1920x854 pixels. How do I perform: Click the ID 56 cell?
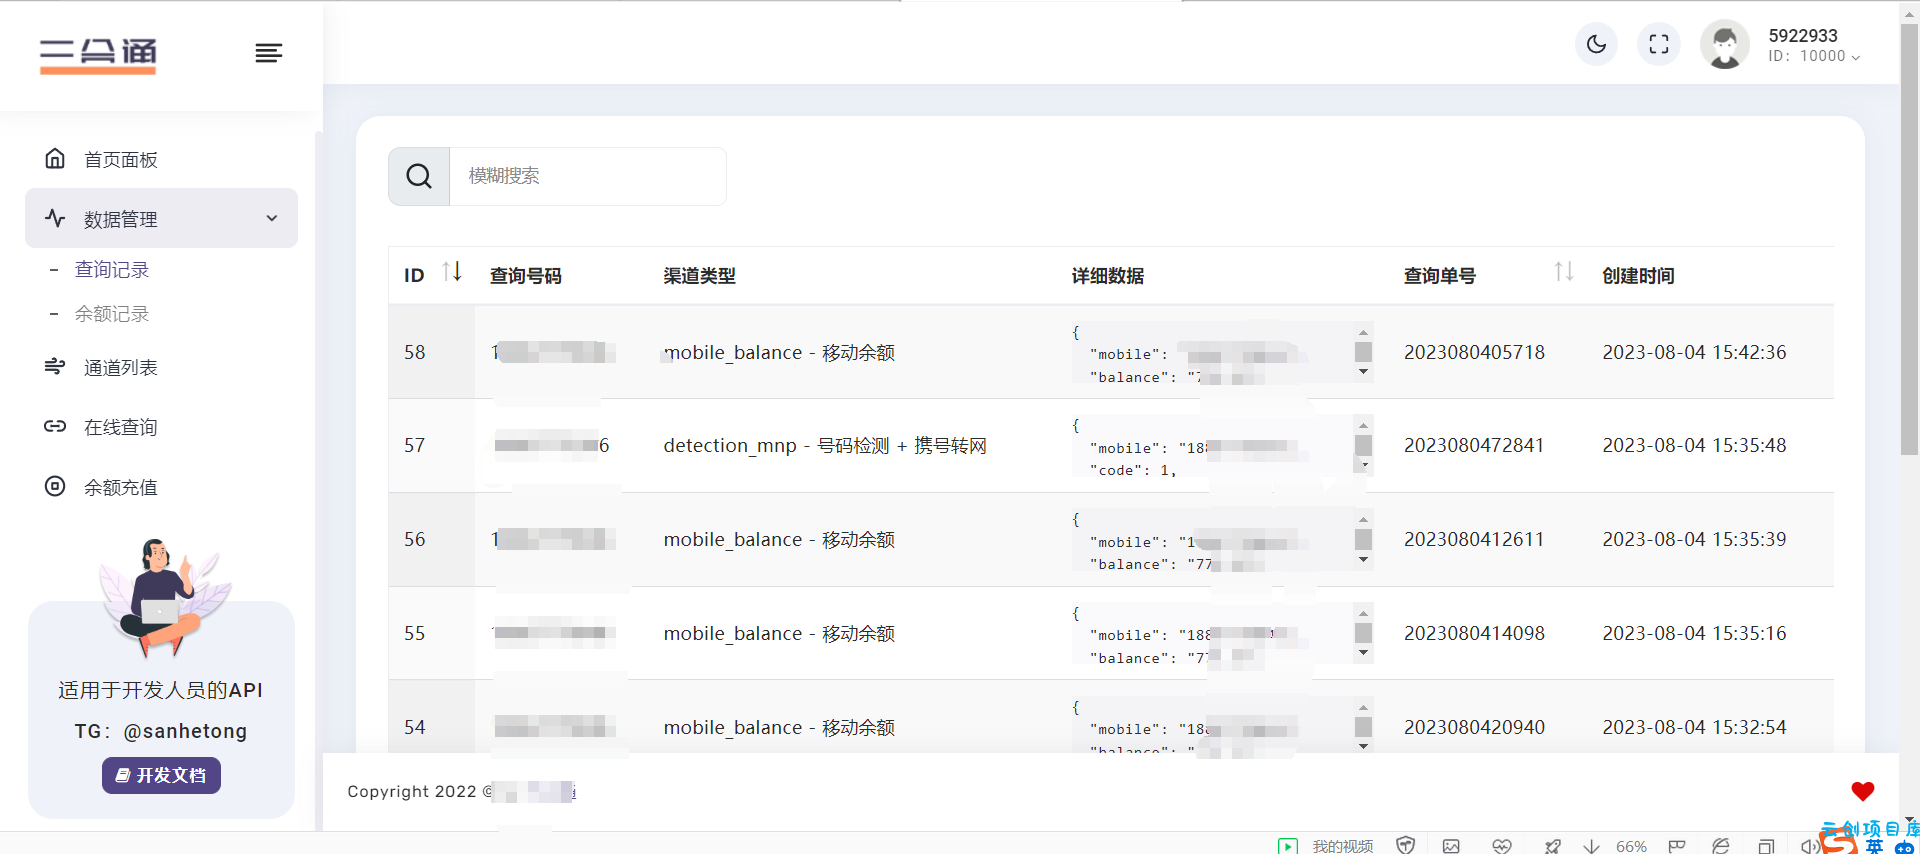coord(415,539)
